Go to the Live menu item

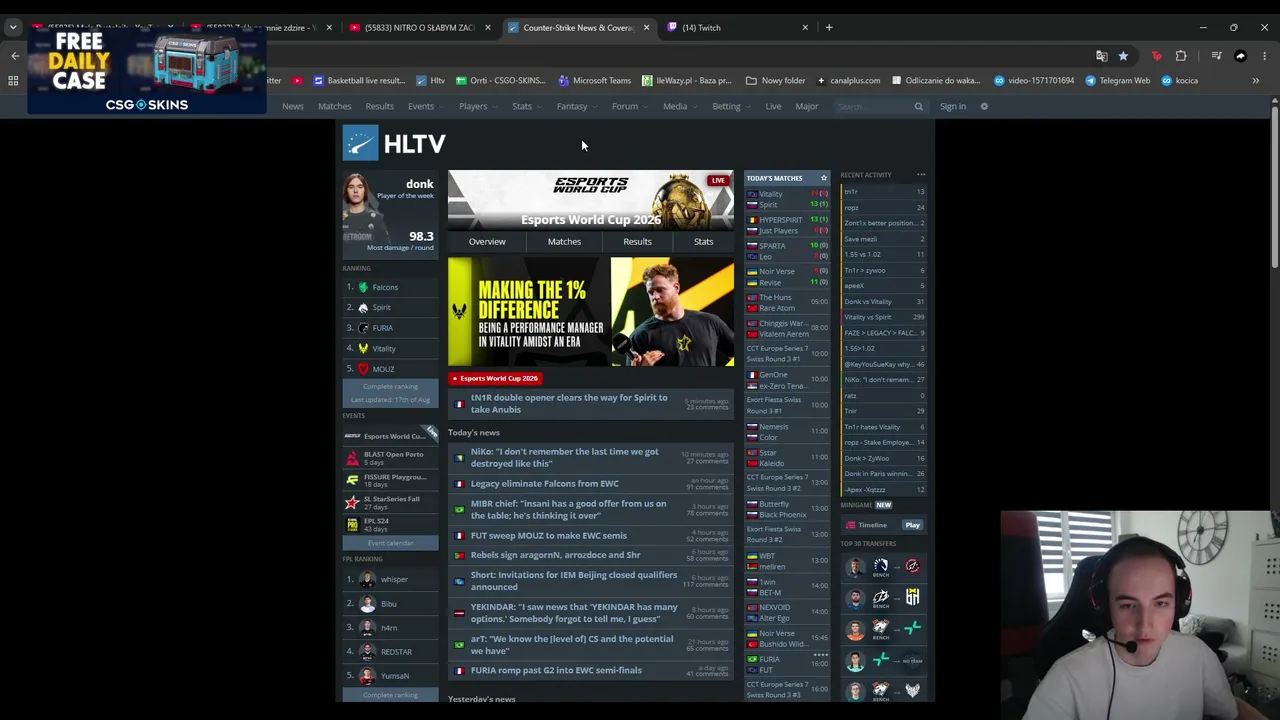(x=773, y=106)
